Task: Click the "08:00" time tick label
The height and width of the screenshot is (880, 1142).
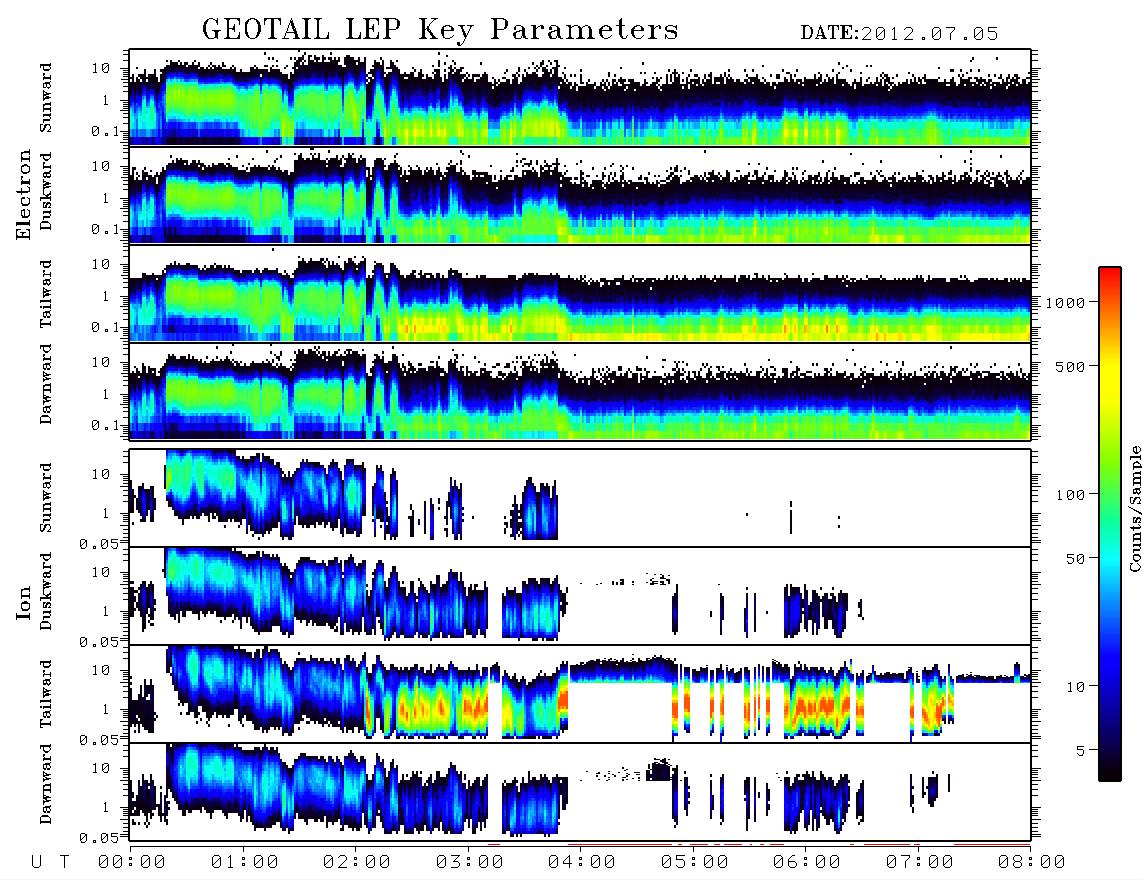Action: click(1032, 863)
